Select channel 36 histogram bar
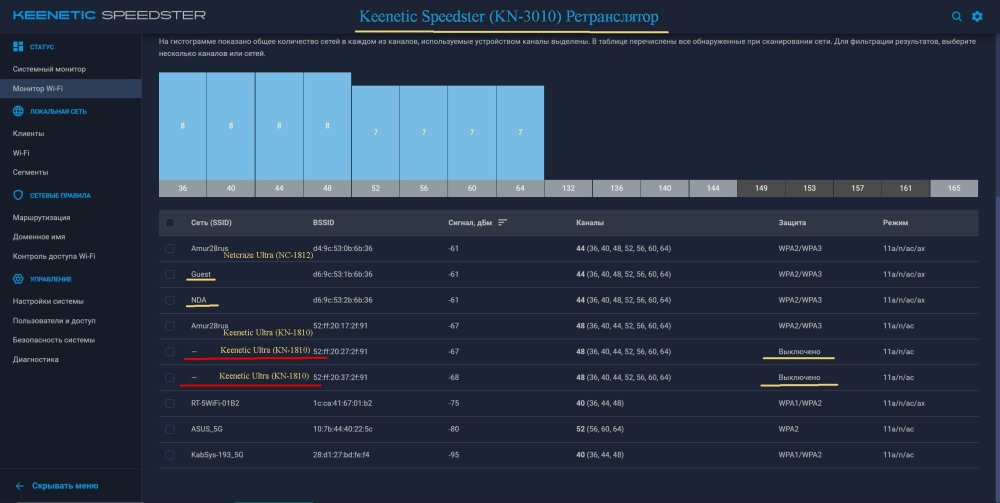Viewport: 1000px width, 503px height. 182,126
